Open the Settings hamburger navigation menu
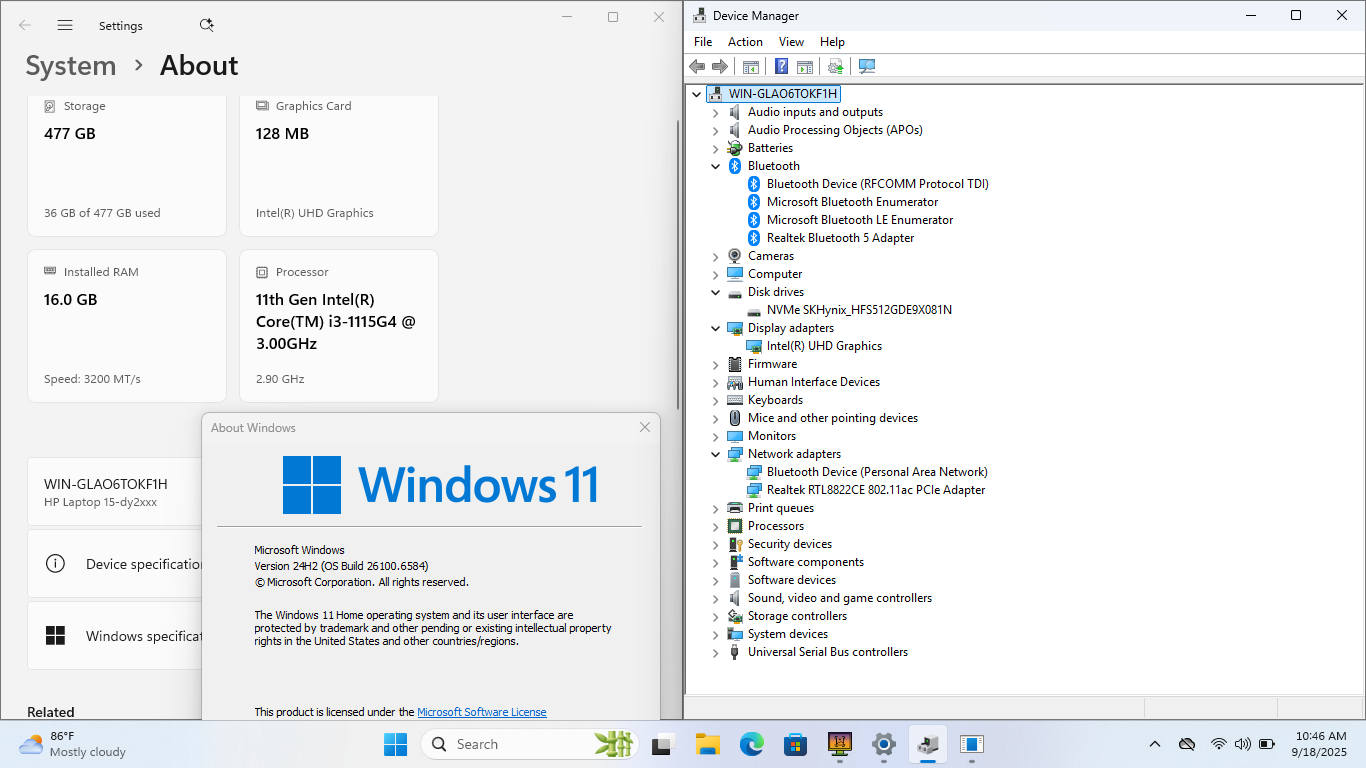Screen dimensions: 1366x768 click(65, 25)
